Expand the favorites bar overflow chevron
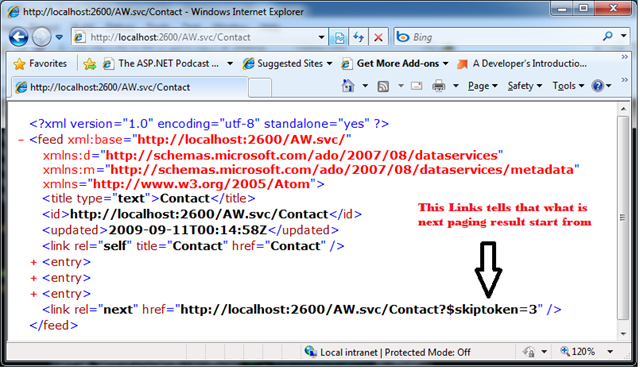This screenshot has height=370, width=640. pos(624,57)
